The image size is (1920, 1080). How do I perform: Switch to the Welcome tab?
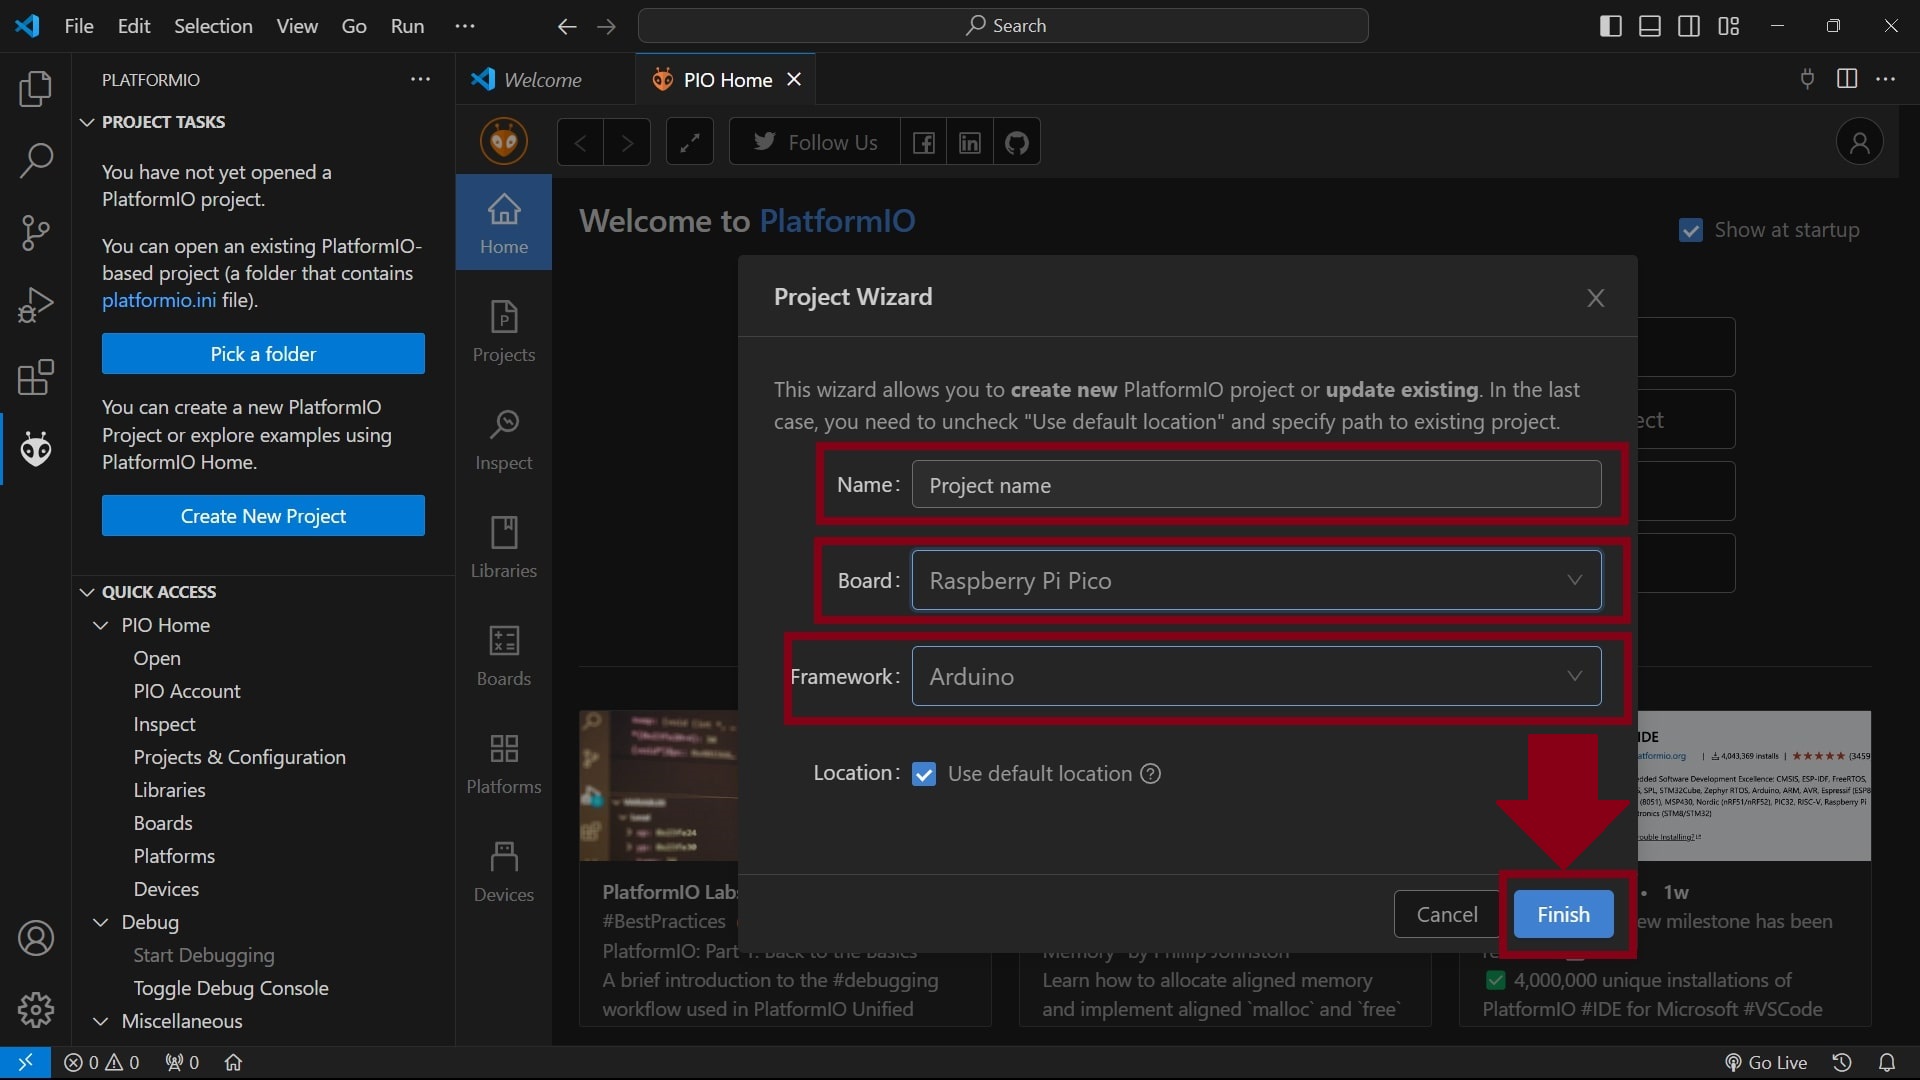(x=541, y=80)
